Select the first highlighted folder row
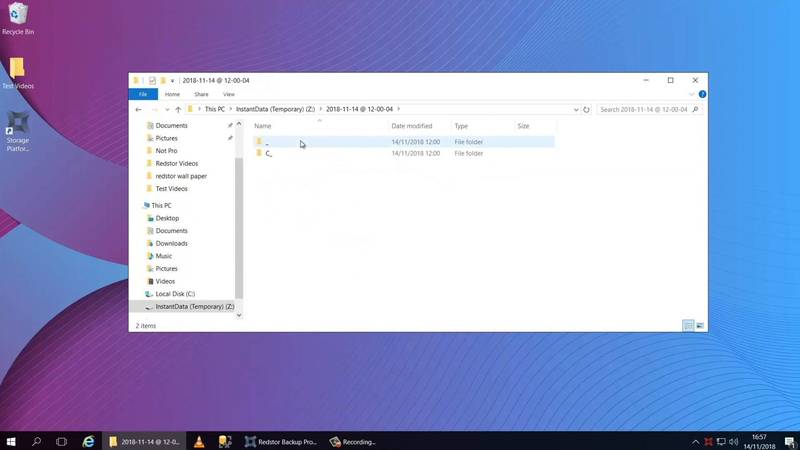Screen dimensions: 800x450 (x=403, y=142)
